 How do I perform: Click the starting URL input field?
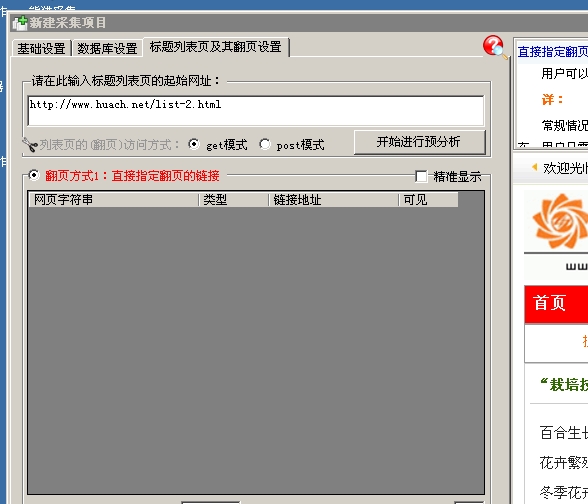point(256,111)
